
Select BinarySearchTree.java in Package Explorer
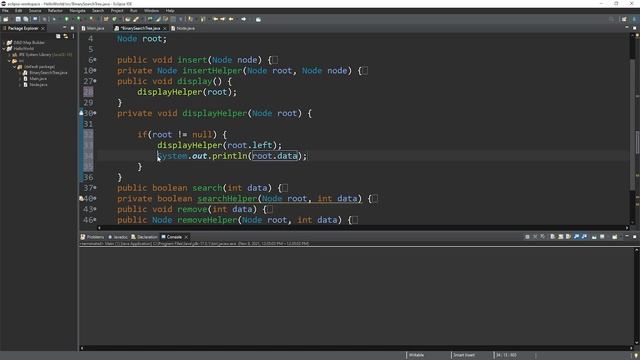click(45, 73)
